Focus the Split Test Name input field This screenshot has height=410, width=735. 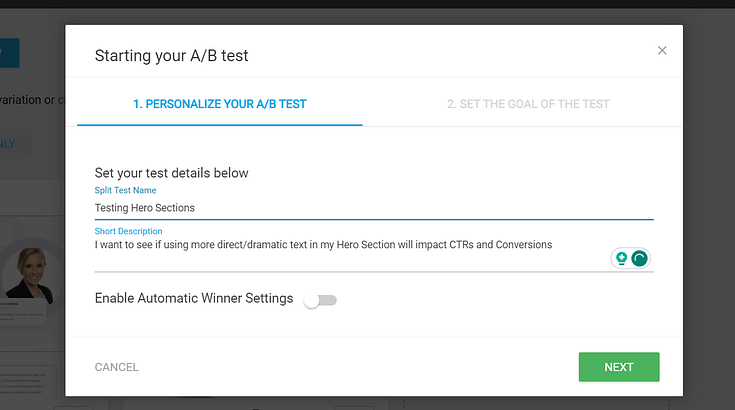pyautogui.click(x=373, y=208)
